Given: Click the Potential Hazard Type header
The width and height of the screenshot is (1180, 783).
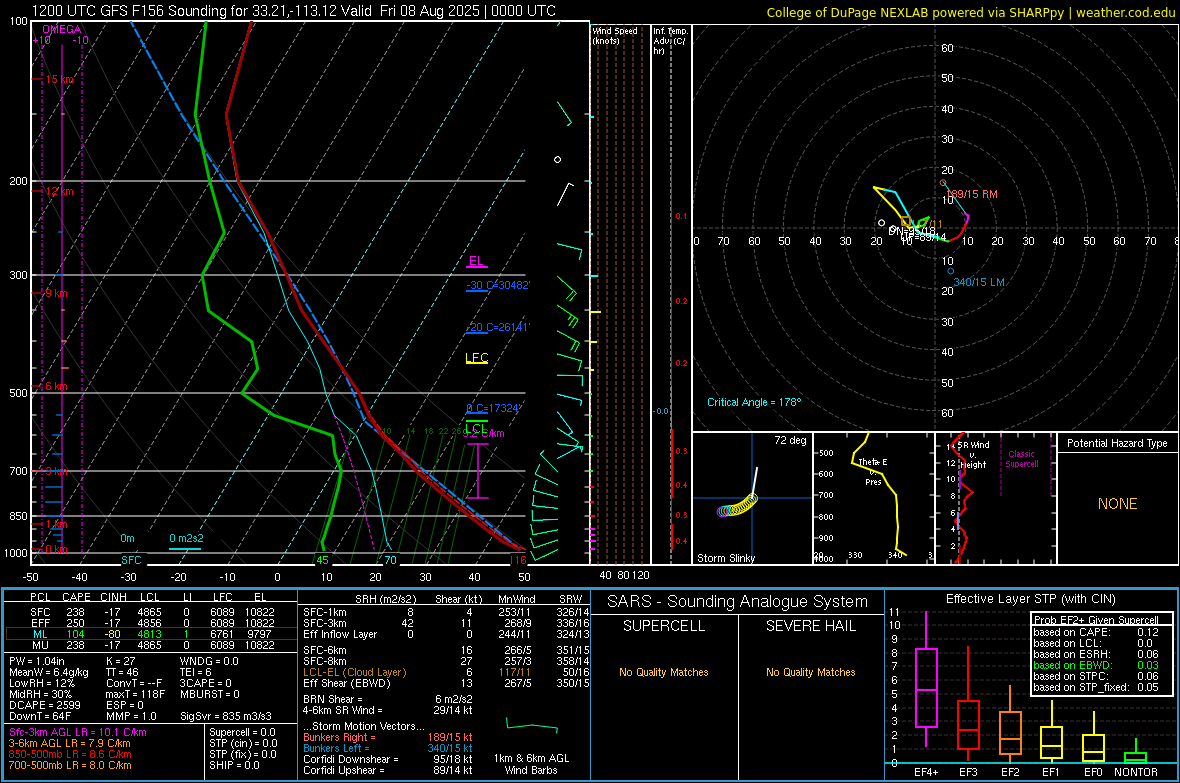Looking at the screenshot, I should (1117, 443).
